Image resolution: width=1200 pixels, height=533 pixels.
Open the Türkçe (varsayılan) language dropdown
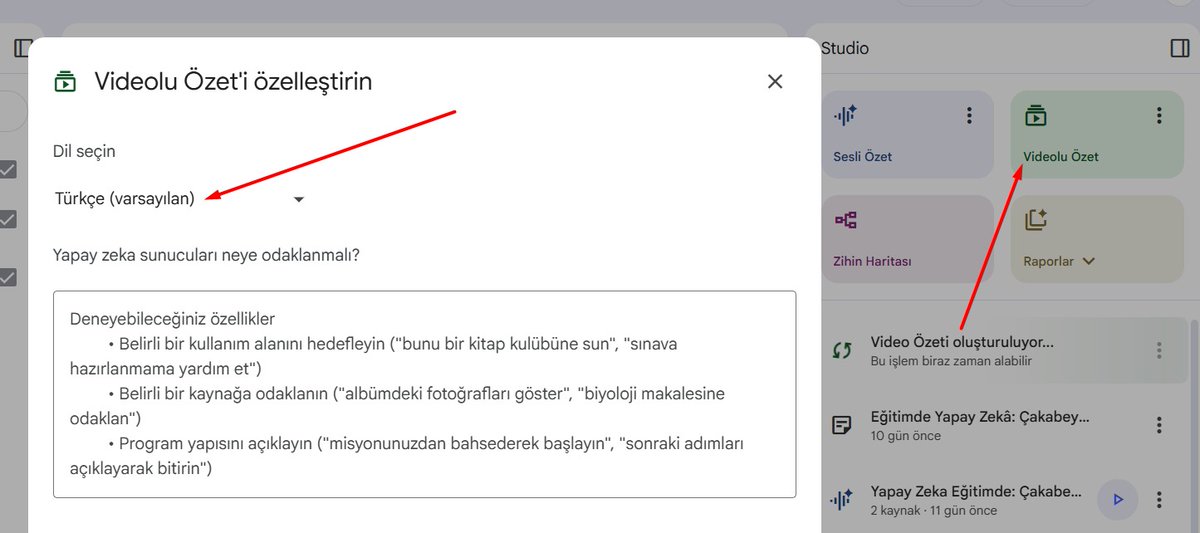pyautogui.click(x=180, y=199)
